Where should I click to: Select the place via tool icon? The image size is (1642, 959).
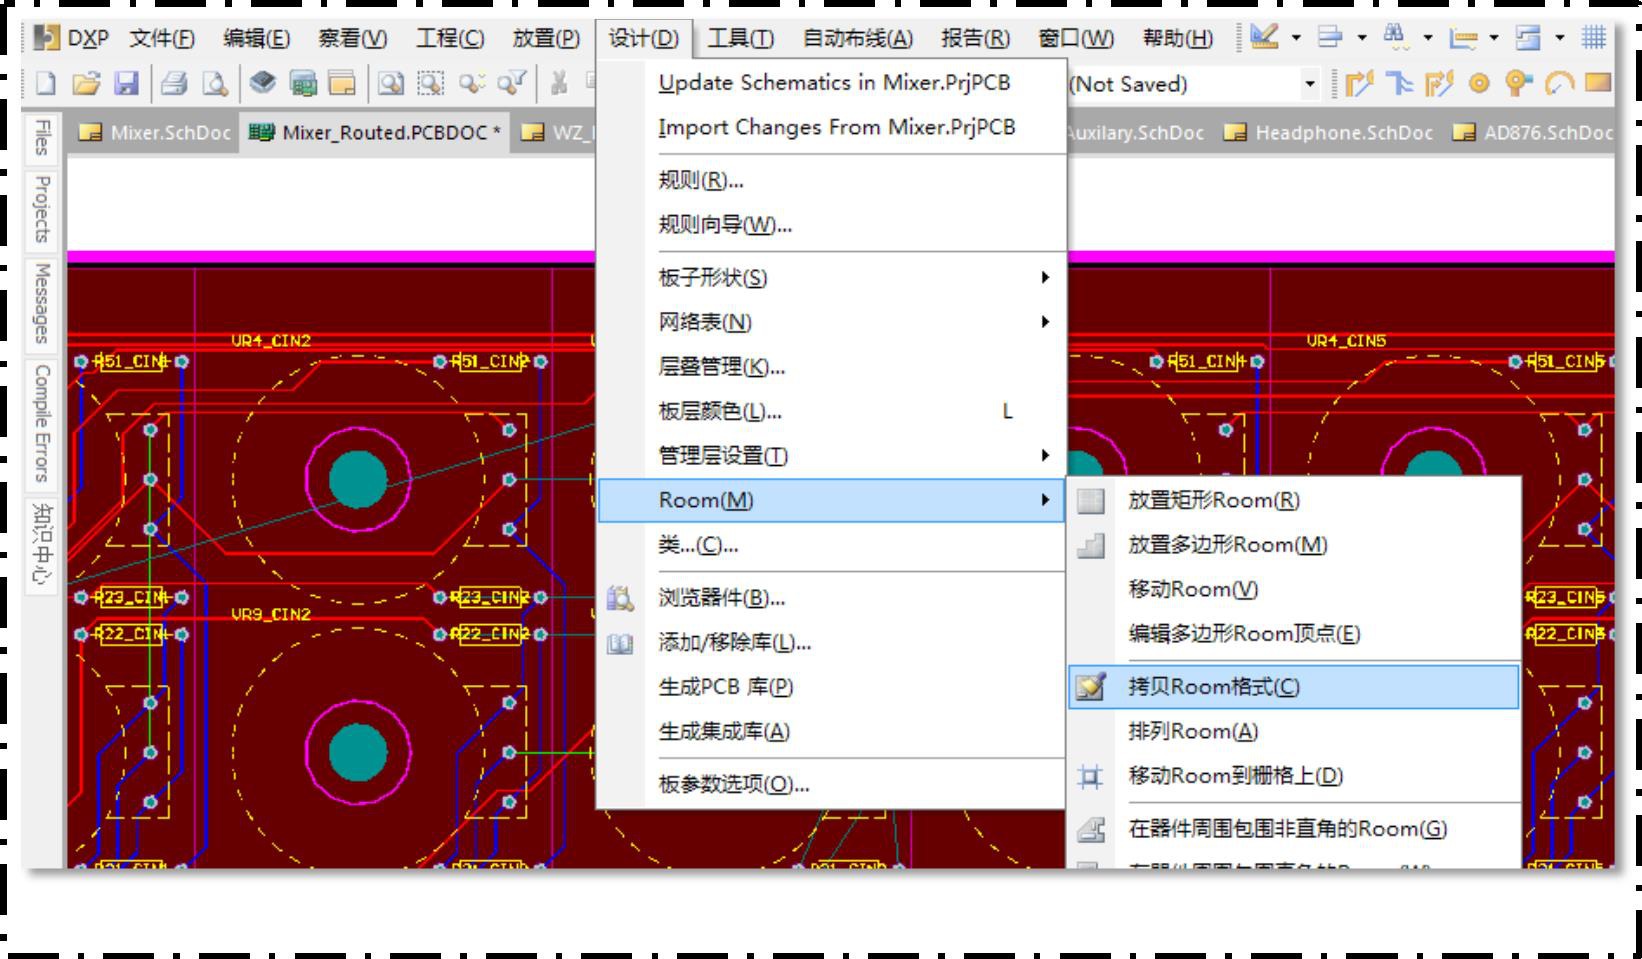point(1518,84)
